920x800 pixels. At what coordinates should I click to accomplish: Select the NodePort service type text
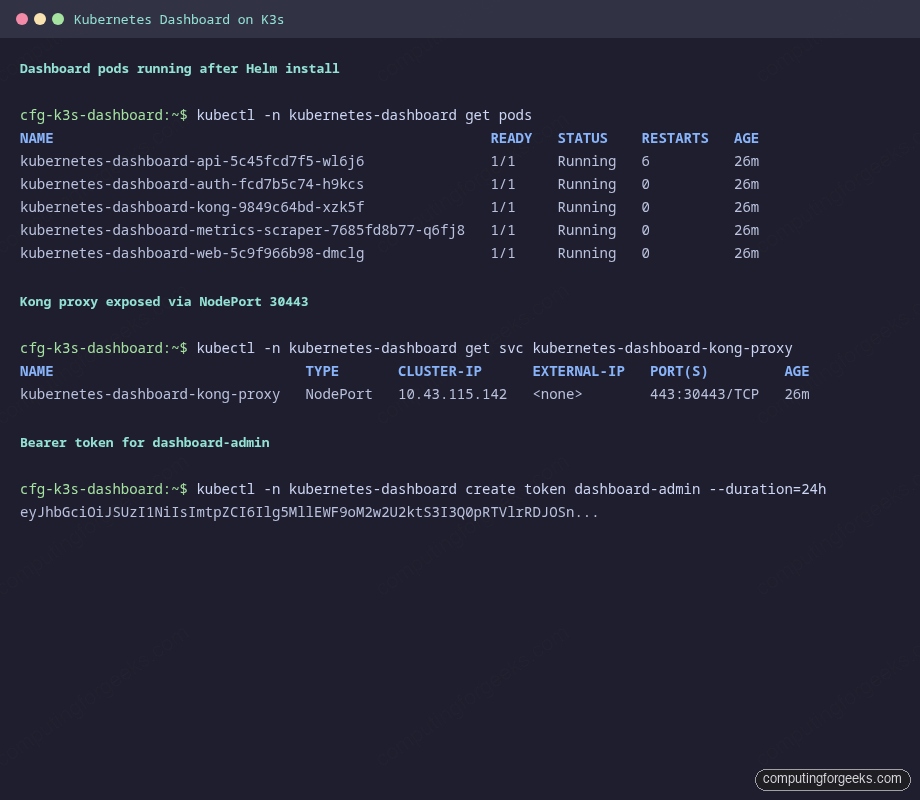(338, 394)
